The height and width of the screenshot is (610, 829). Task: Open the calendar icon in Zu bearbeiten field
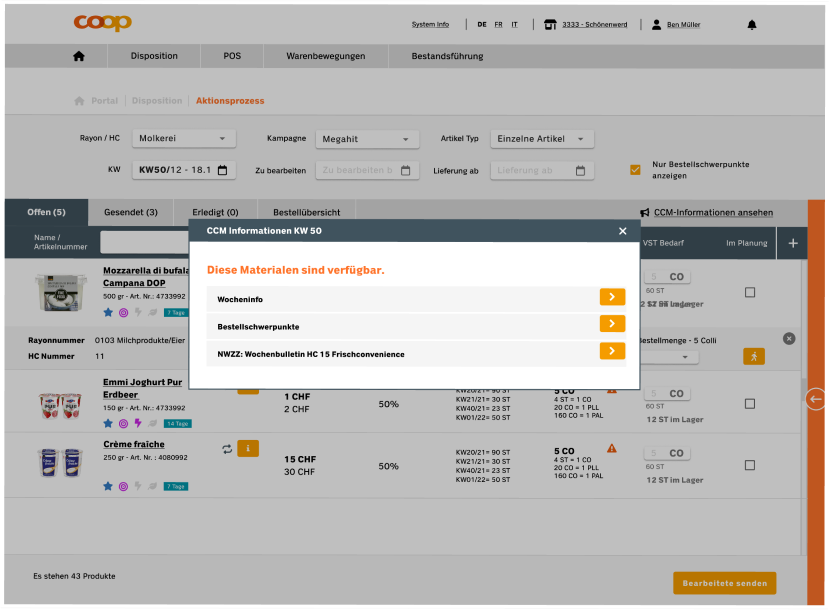tap(406, 170)
